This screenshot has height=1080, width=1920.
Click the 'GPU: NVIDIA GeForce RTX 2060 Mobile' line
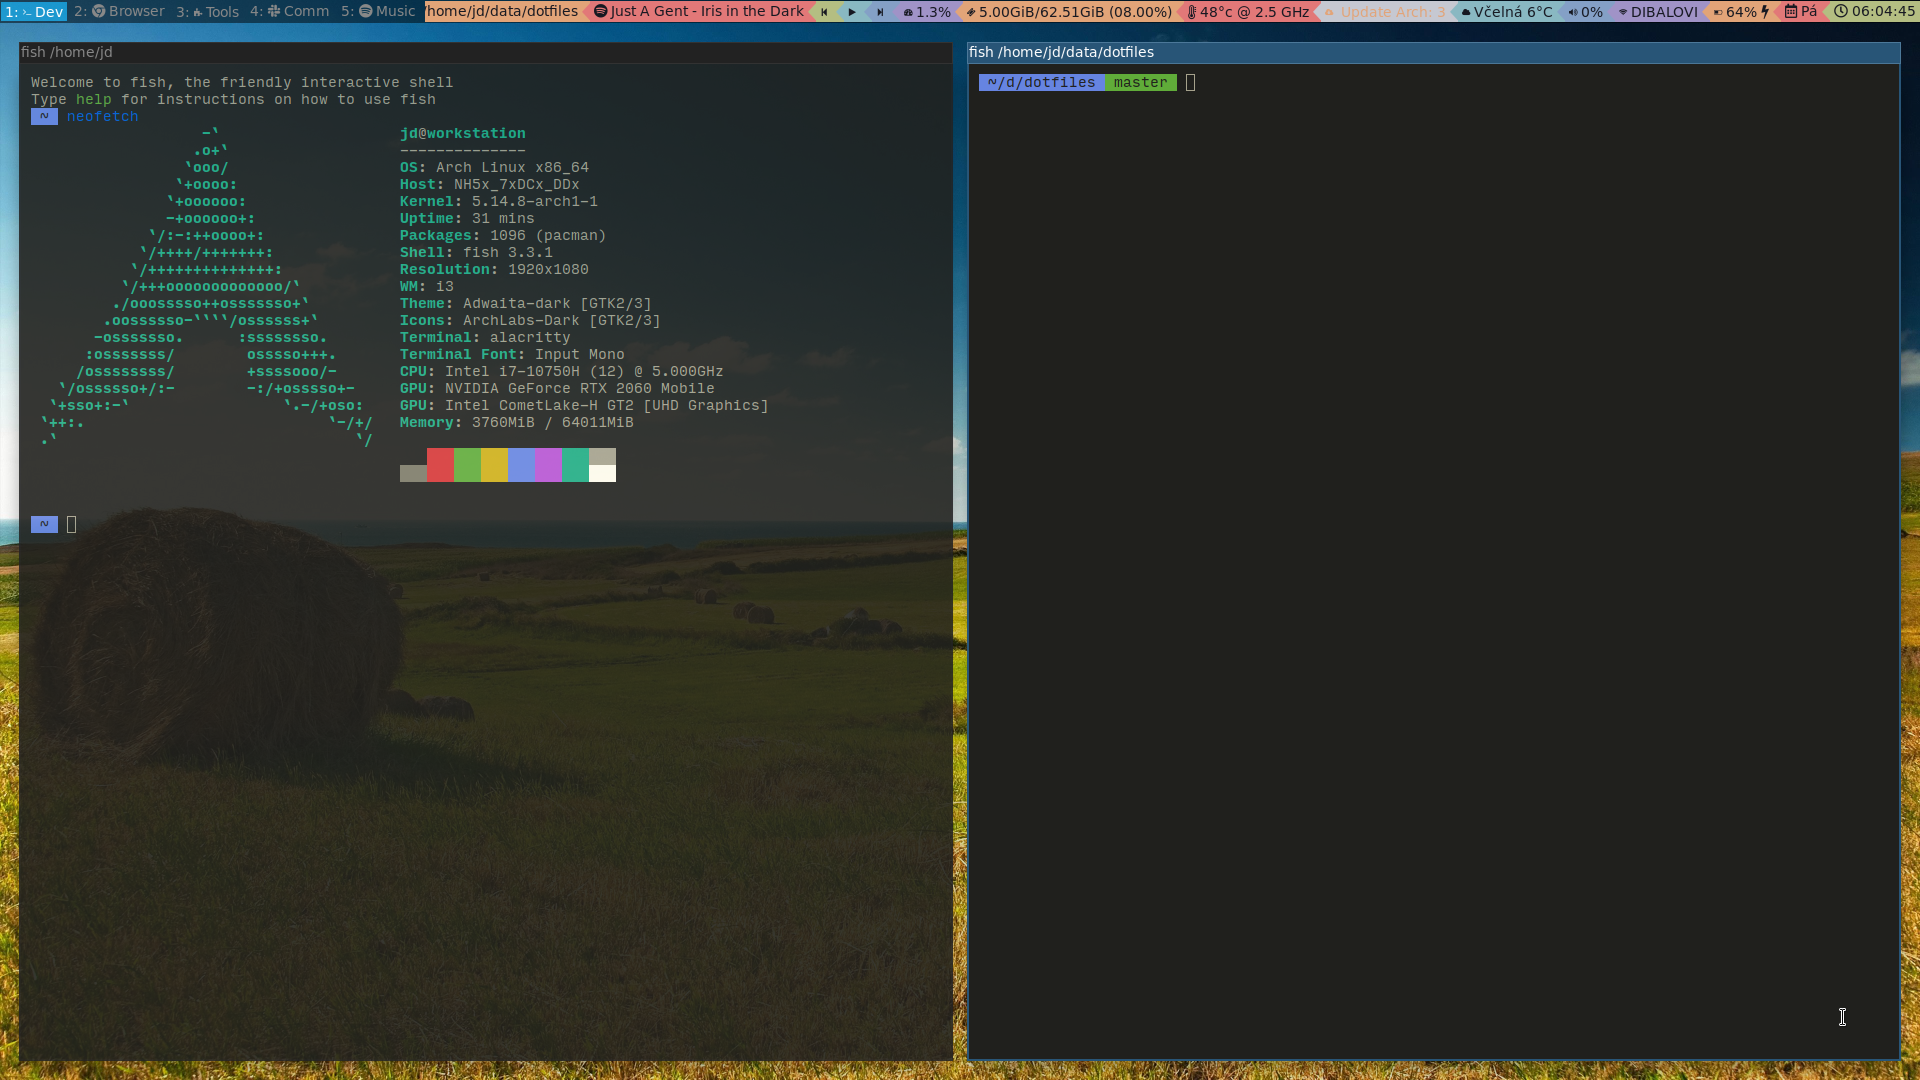(557, 389)
